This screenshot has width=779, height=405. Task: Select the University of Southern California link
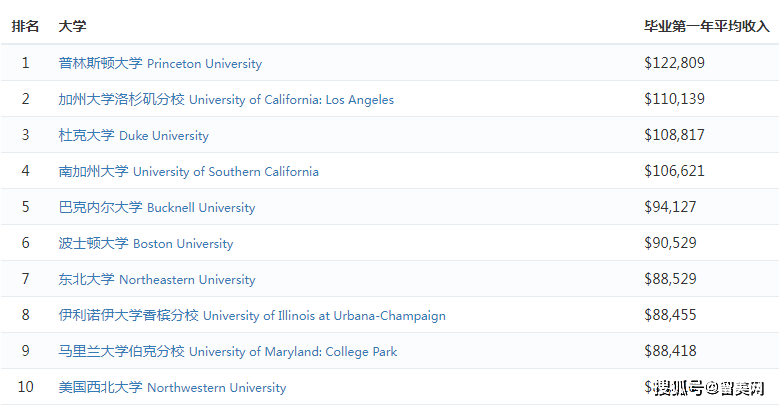(189, 172)
